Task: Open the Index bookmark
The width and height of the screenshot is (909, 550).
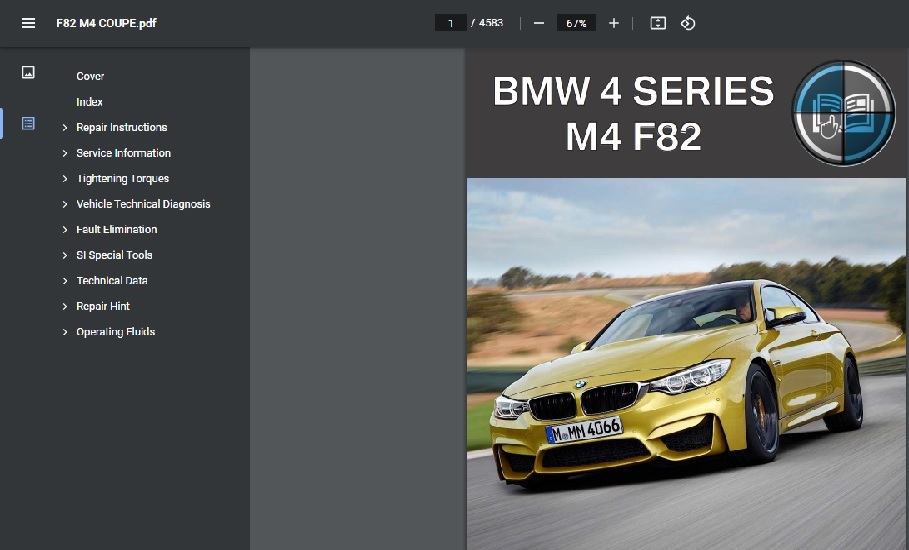Action: point(89,101)
